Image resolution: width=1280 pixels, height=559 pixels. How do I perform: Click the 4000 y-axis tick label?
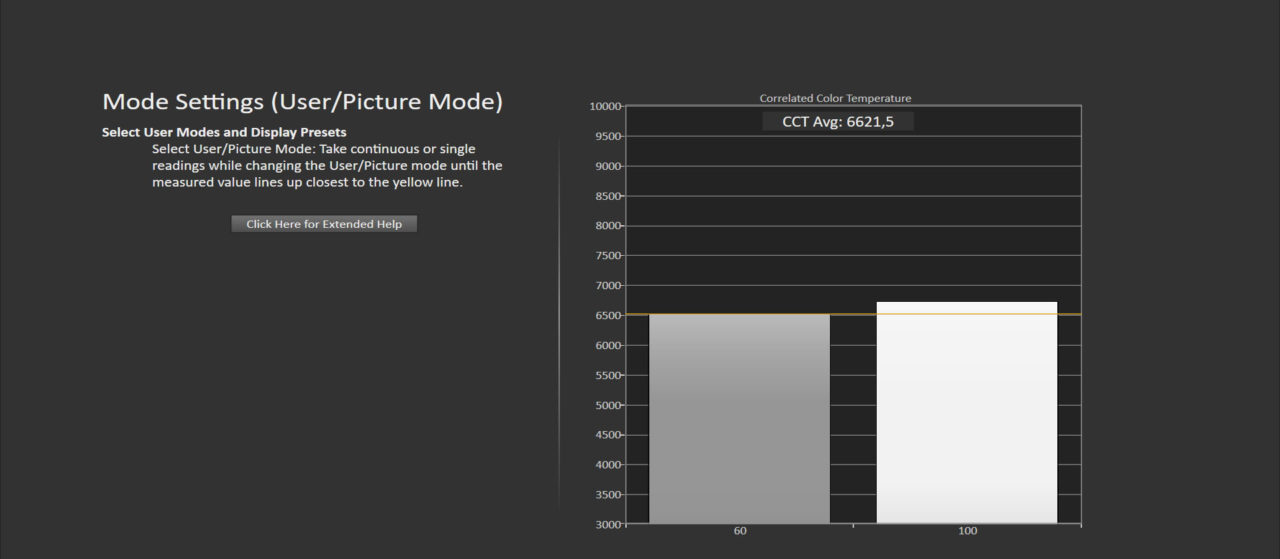pyautogui.click(x=608, y=465)
